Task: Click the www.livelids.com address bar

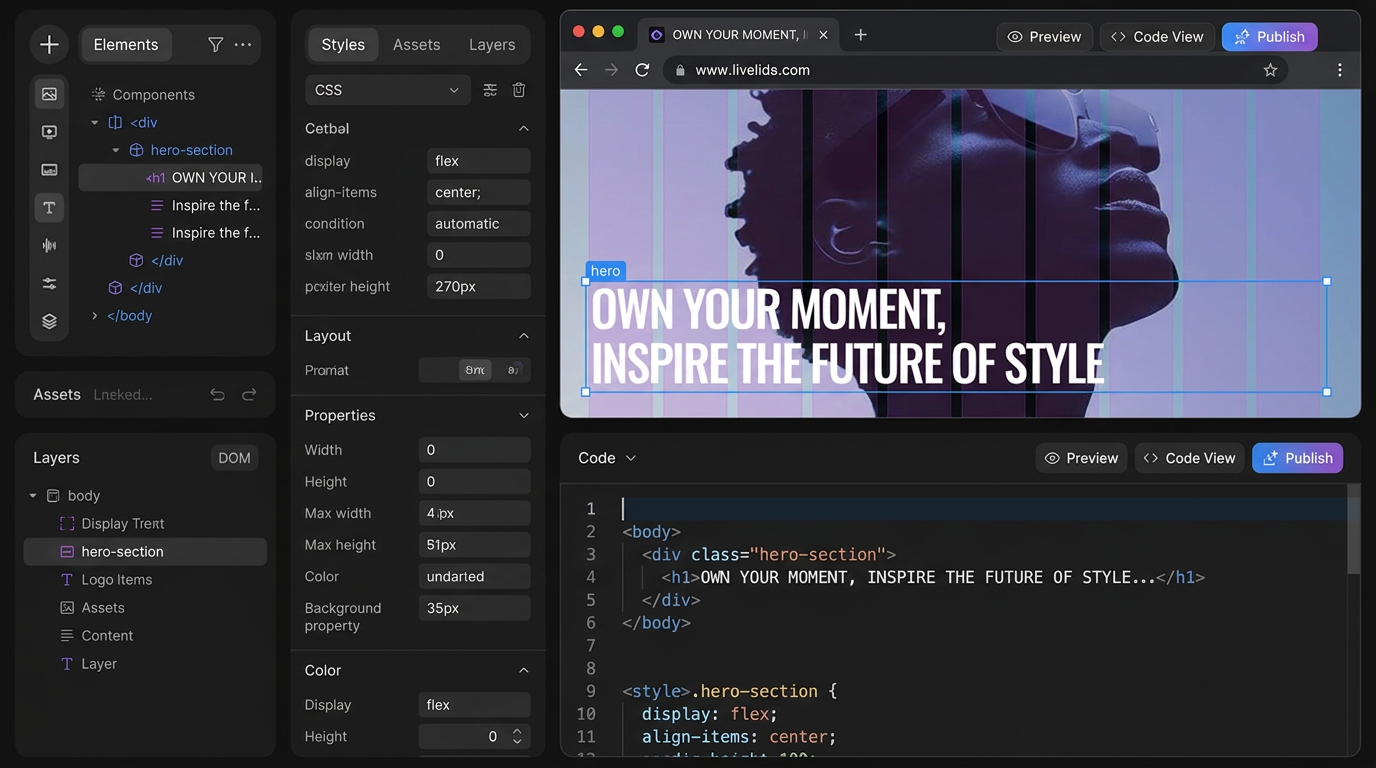Action: coord(975,70)
